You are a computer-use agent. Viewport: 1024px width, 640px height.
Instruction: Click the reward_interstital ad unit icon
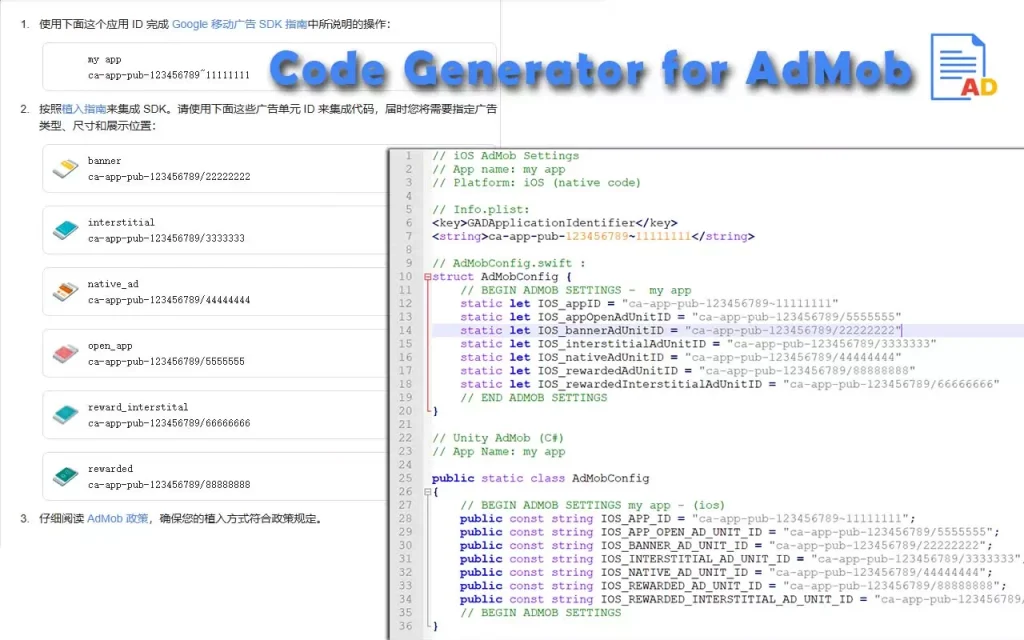tap(65, 415)
